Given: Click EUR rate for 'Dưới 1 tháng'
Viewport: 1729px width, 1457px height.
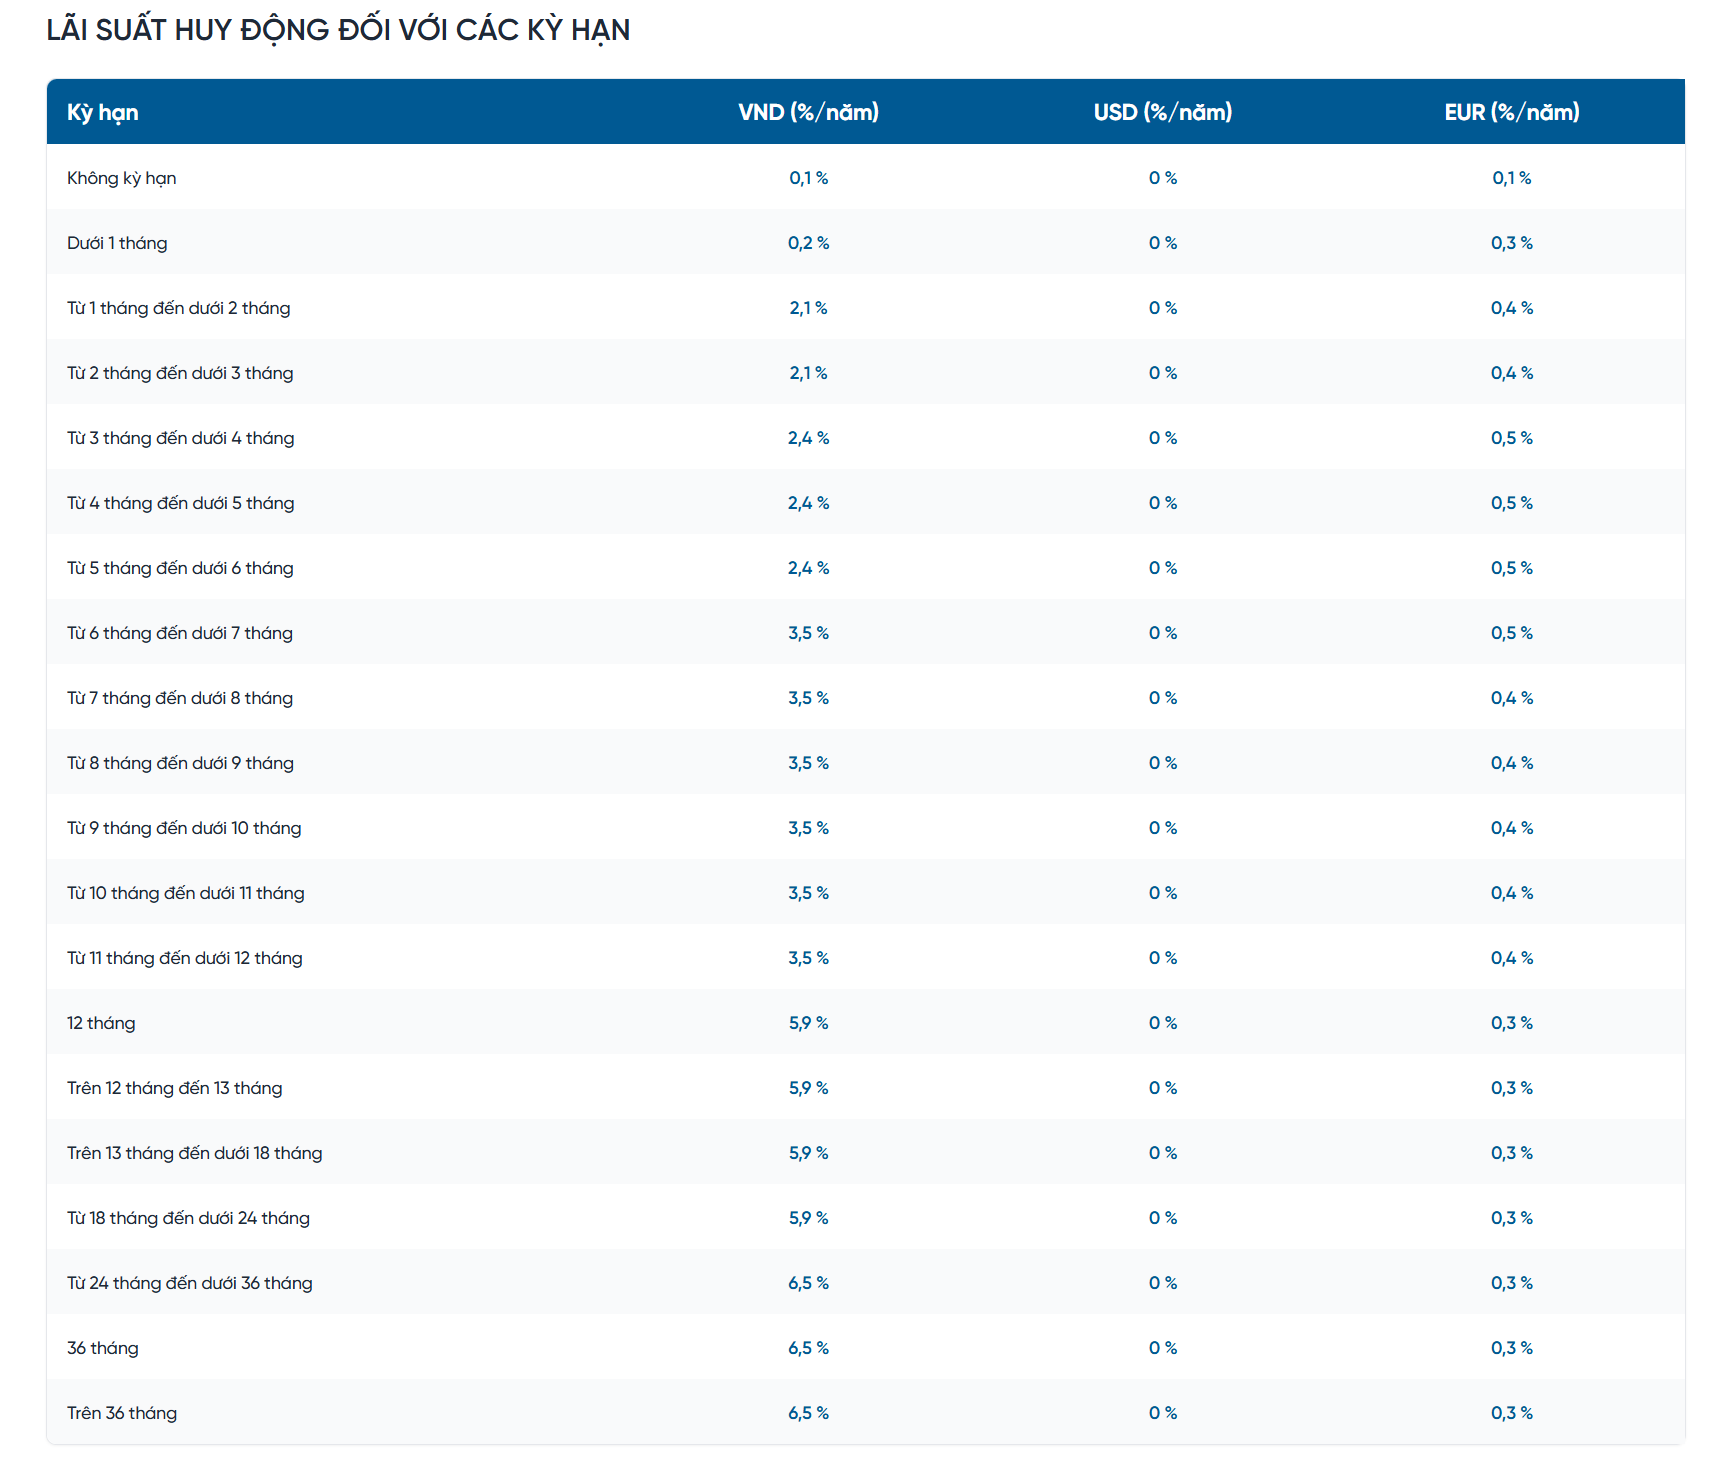Looking at the screenshot, I should click(x=1511, y=243).
